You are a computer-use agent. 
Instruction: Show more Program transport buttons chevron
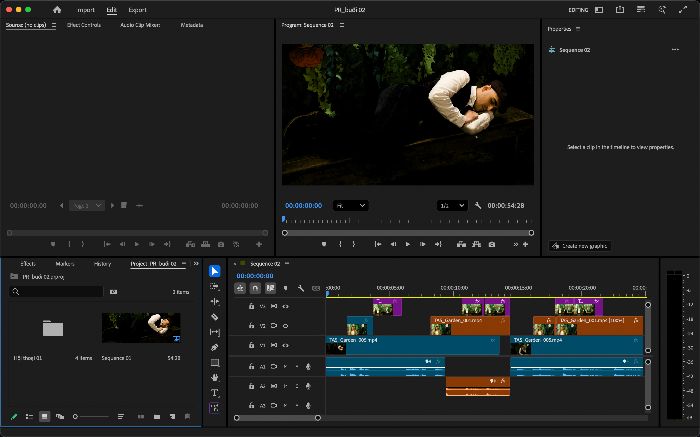[x=516, y=244]
